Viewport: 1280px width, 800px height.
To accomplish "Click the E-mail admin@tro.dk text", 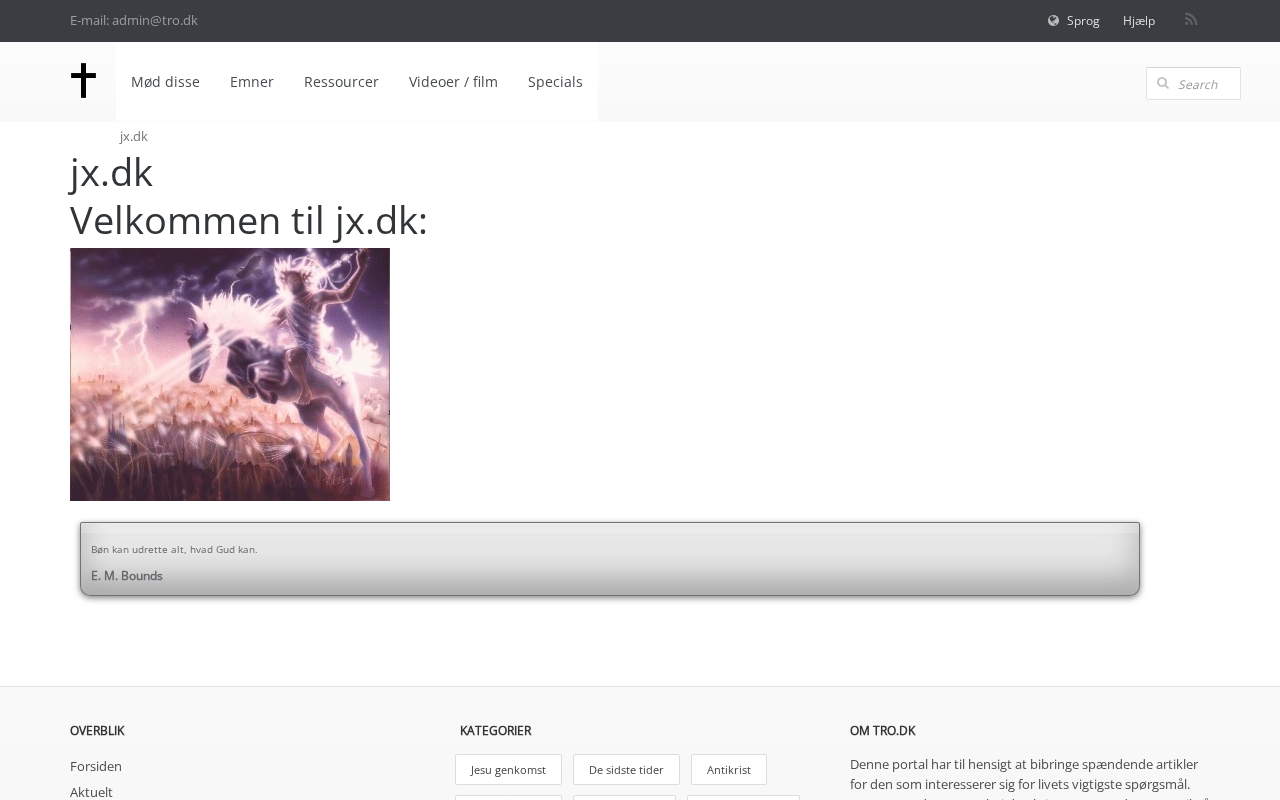I will 134,20.
